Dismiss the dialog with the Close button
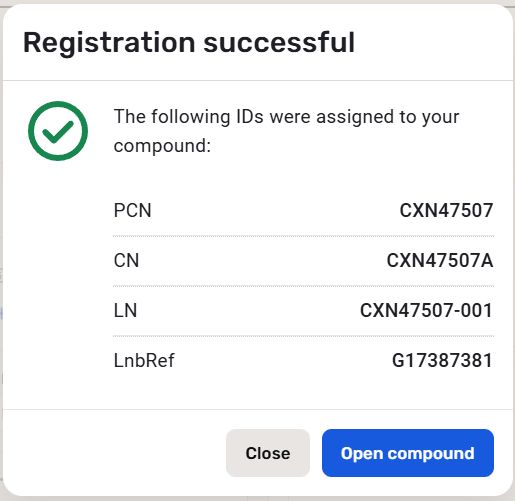This screenshot has width=515, height=501. [x=268, y=453]
